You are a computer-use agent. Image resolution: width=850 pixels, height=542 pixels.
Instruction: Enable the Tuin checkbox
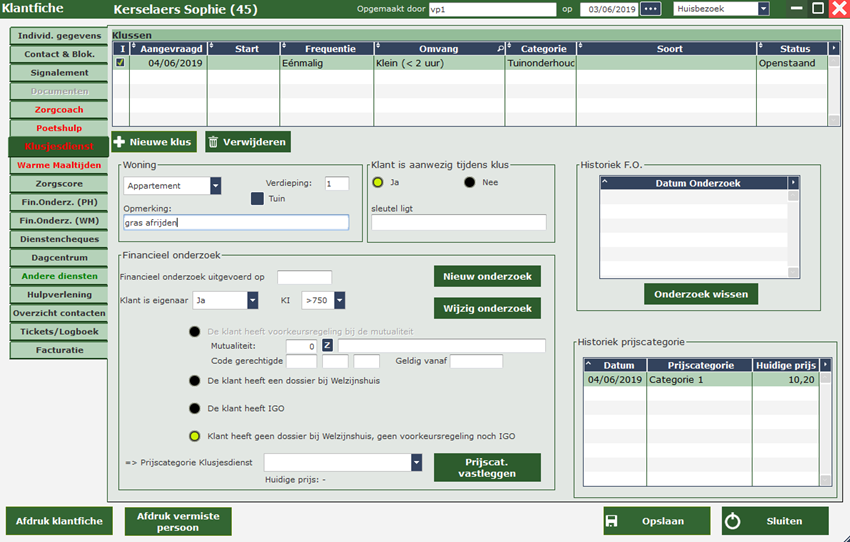pos(257,199)
